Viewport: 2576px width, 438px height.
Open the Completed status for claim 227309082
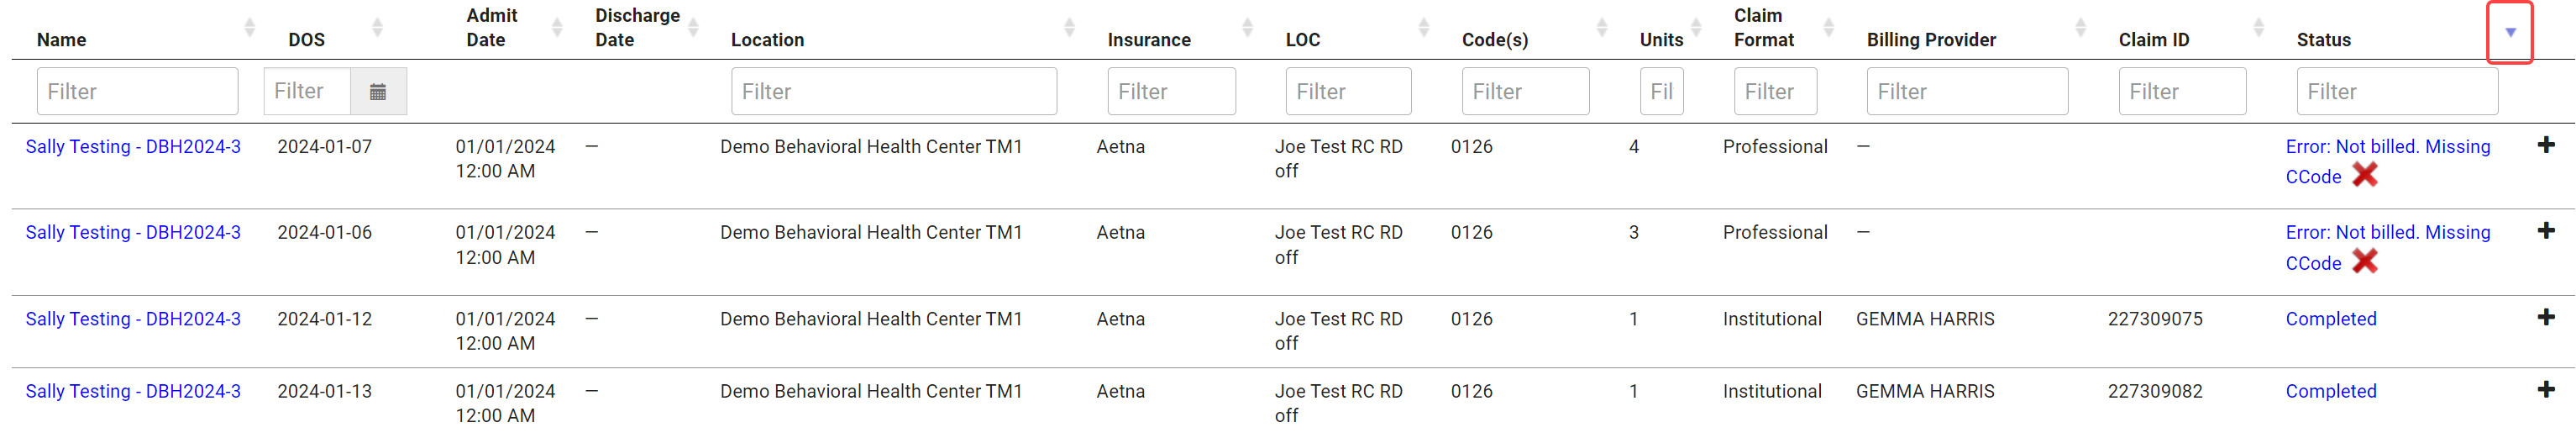pos(2331,390)
